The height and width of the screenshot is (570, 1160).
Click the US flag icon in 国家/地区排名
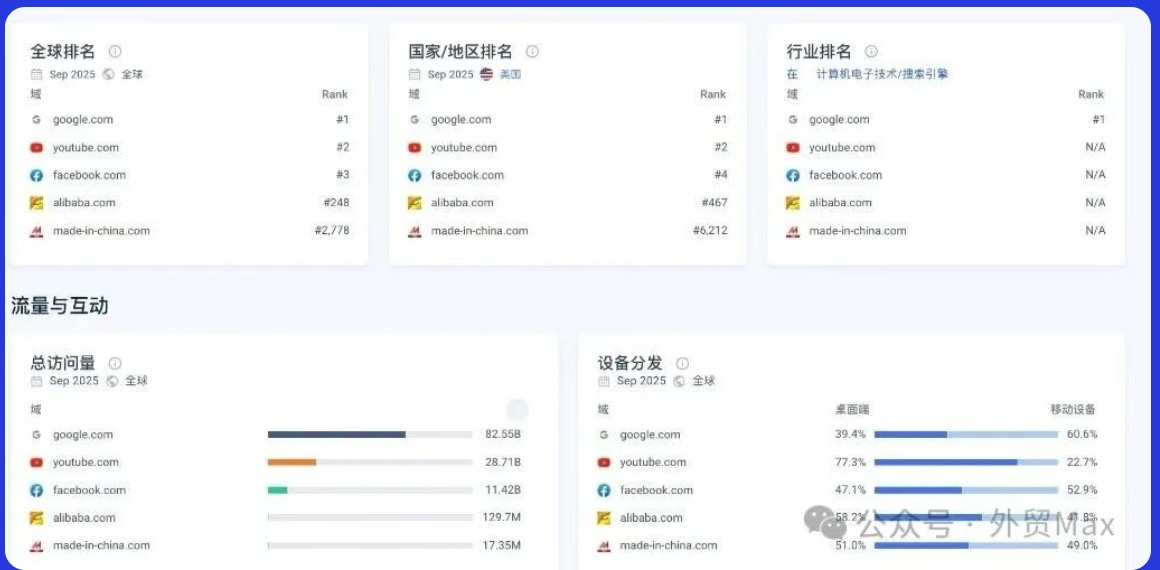coord(487,74)
